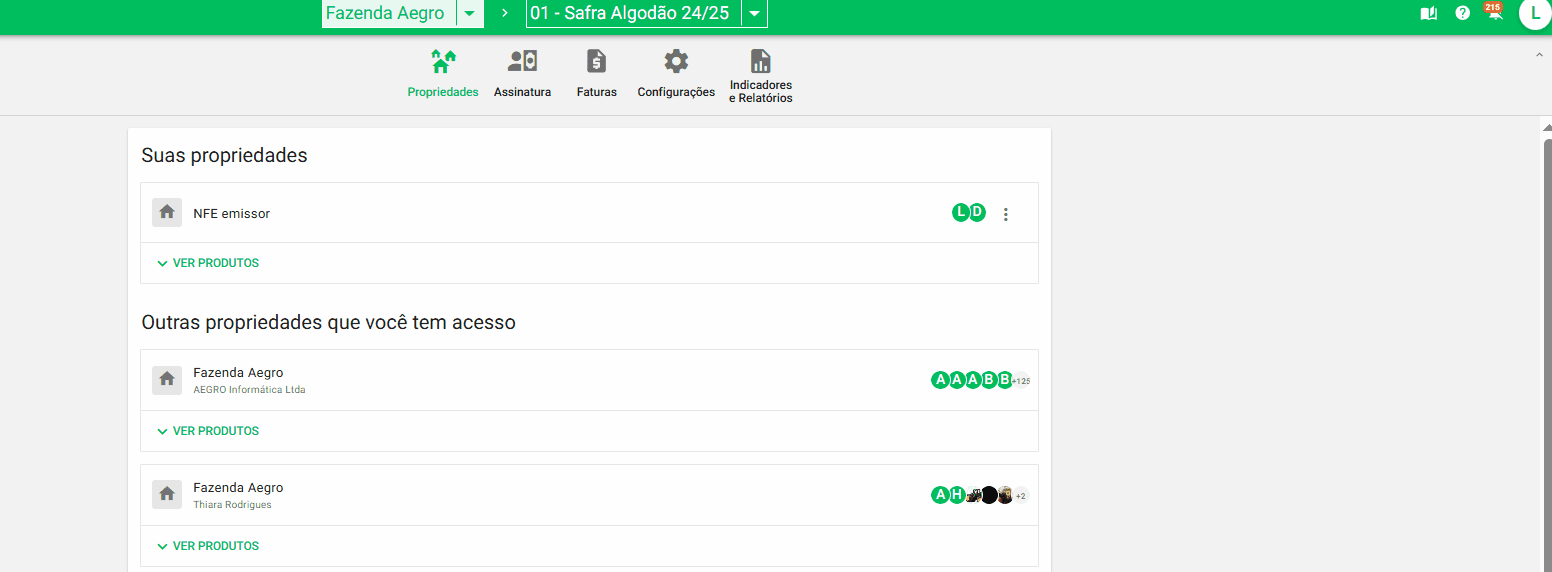
Task: Expand Ver Produtos under Thiara Rodrigues property
Action: (x=208, y=546)
